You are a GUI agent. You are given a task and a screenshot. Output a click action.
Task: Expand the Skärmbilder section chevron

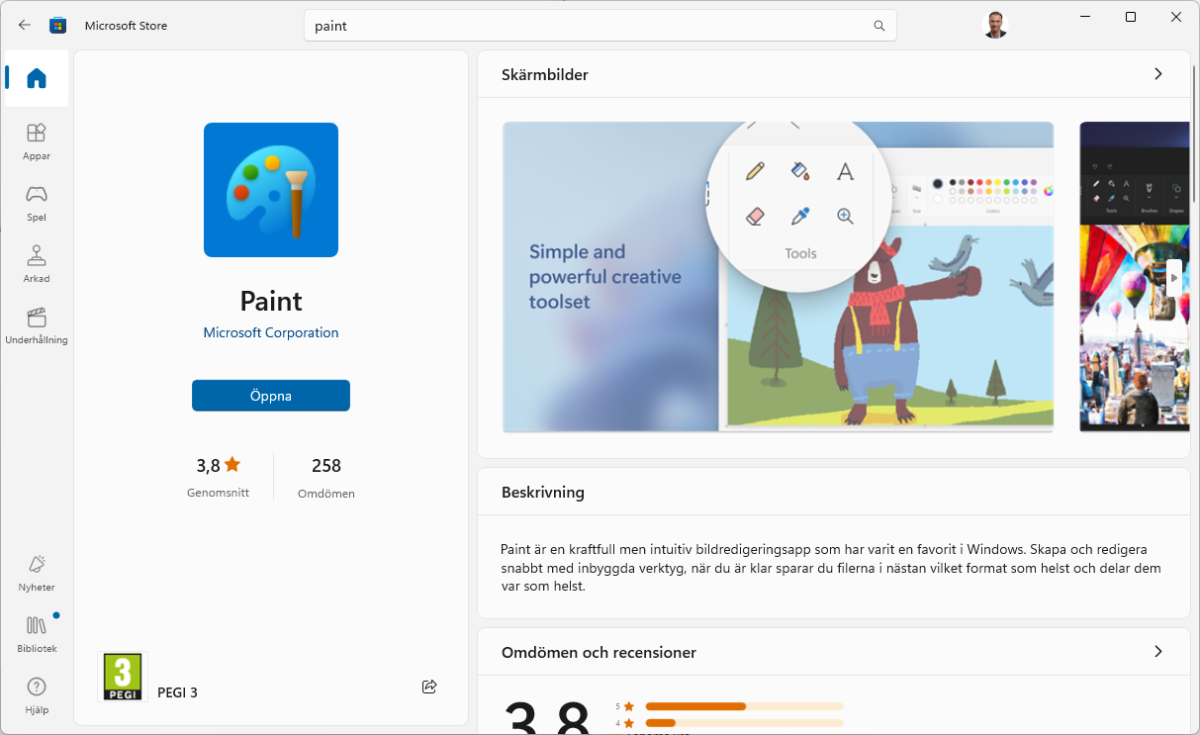[1158, 74]
